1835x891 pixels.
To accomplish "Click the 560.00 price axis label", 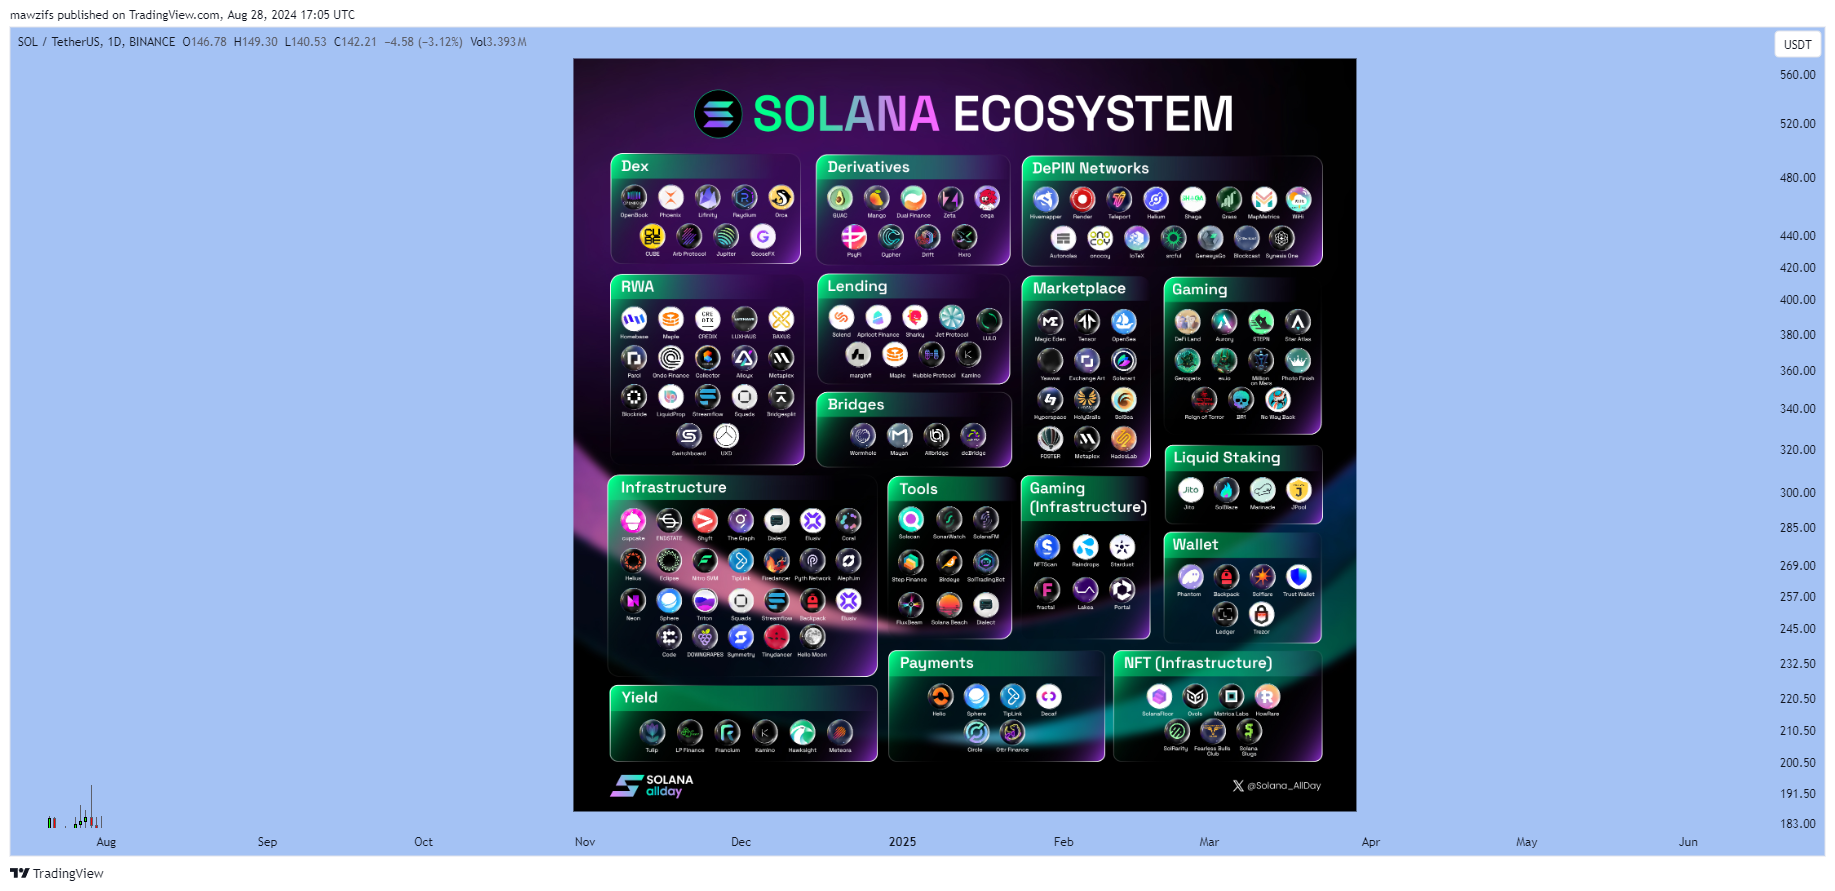I will click(1797, 75).
